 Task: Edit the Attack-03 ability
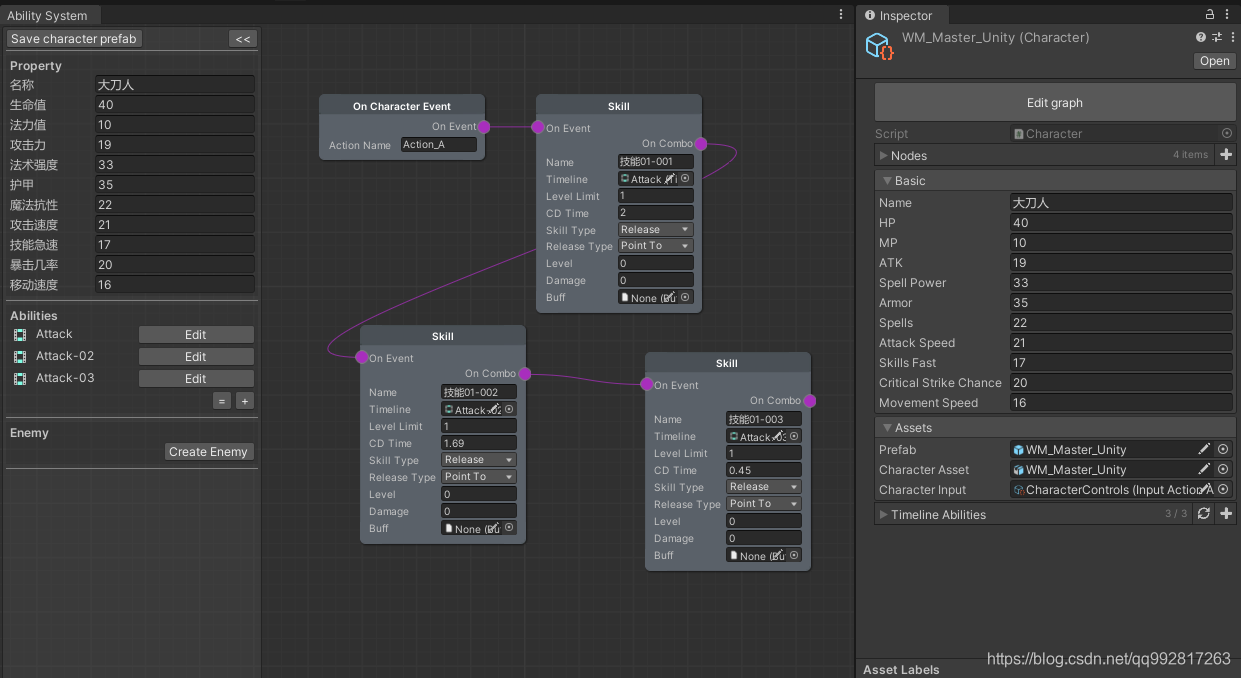pos(196,379)
